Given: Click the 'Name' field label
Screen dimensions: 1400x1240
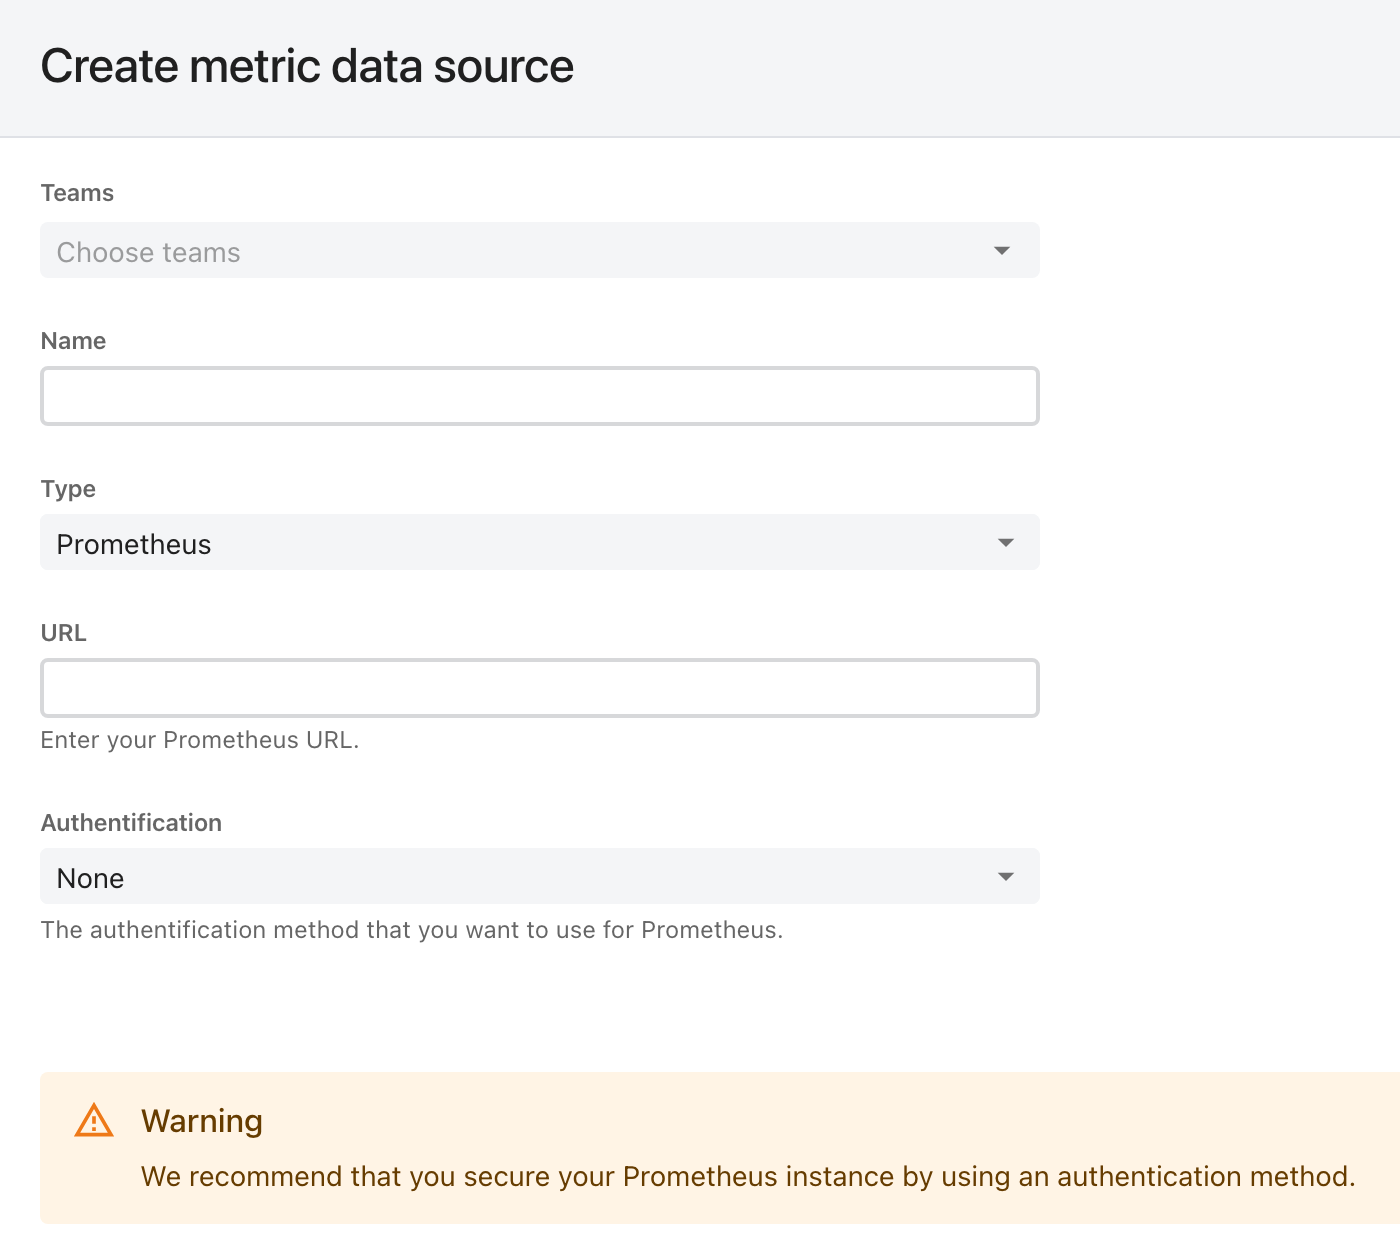Looking at the screenshot, I should [73, 341].
